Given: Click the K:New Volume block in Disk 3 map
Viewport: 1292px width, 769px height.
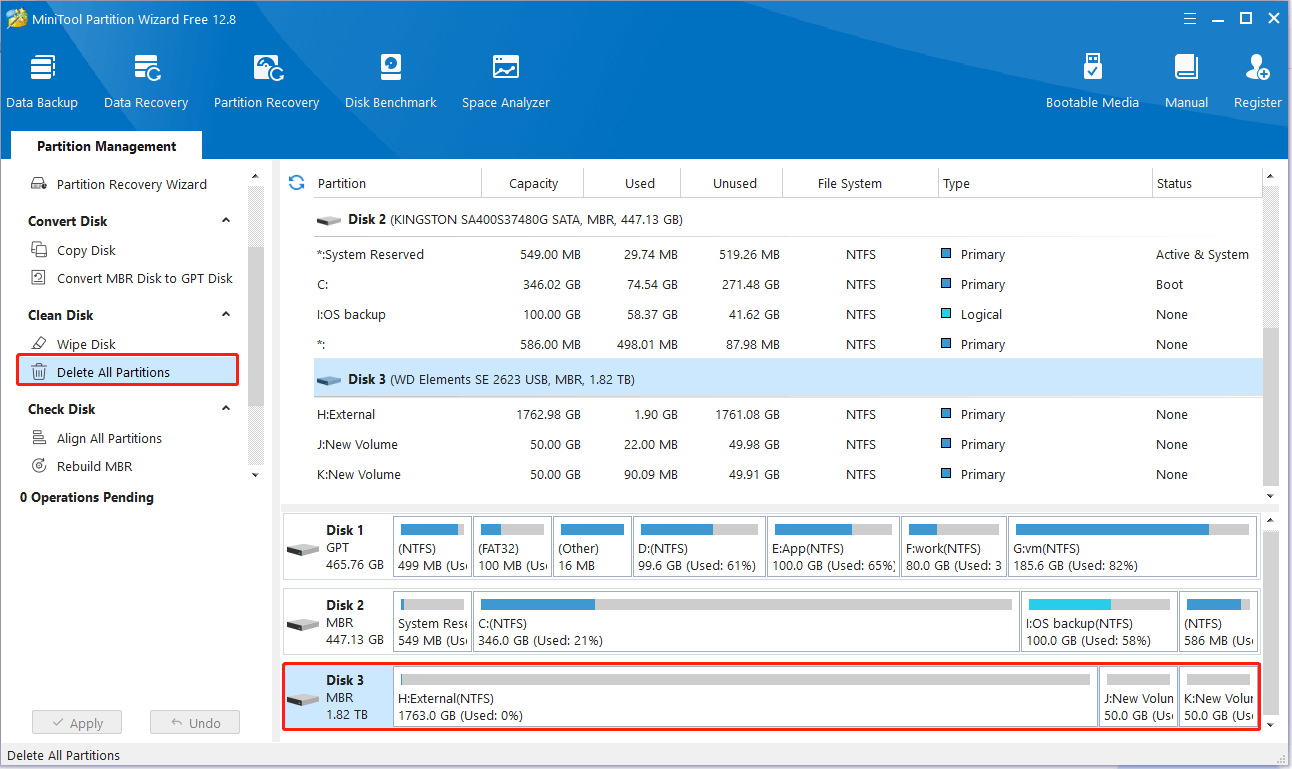Looking at the screenshot, I should pos(1218,698).
